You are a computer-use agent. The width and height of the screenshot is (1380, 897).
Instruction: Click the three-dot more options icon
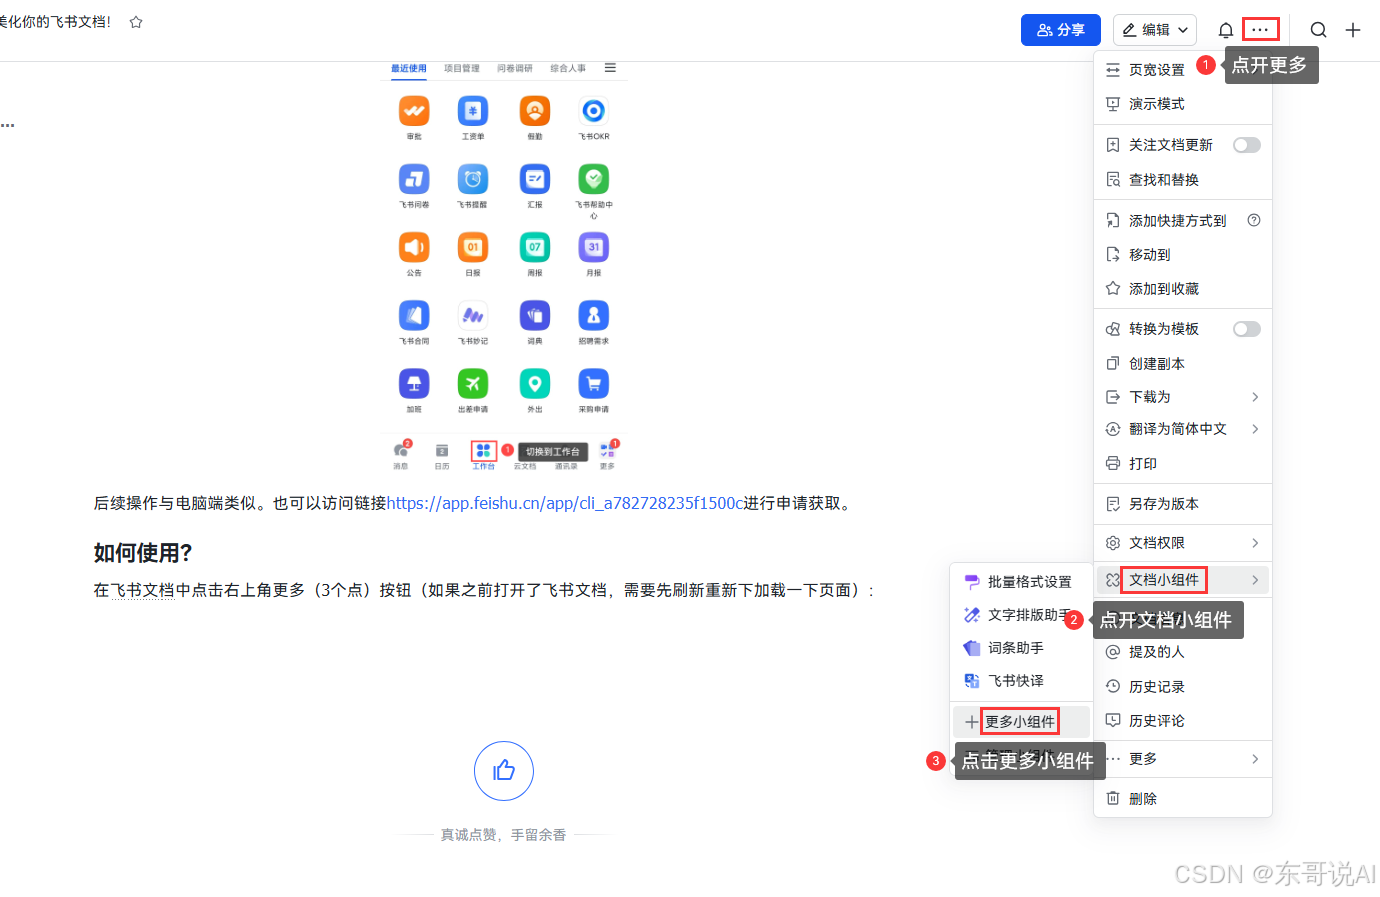coord(1260,30)
